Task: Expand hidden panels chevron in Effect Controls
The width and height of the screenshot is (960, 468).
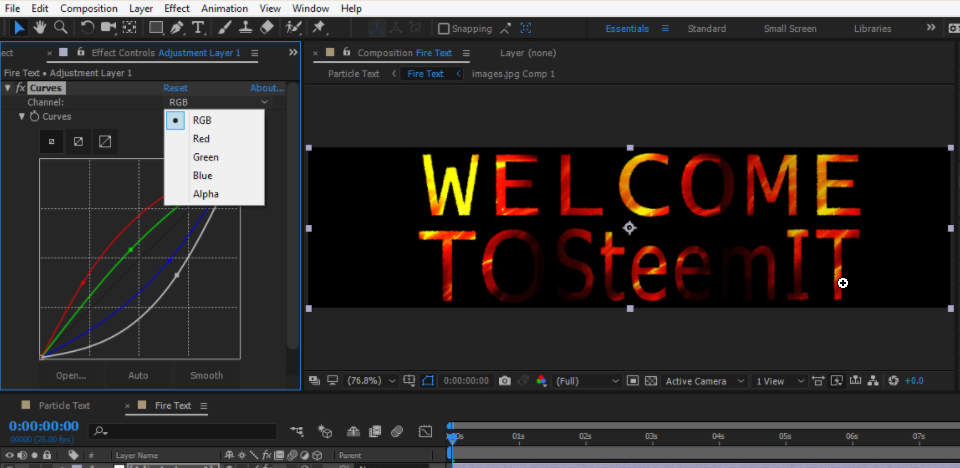Action: [x=293, y=53]
